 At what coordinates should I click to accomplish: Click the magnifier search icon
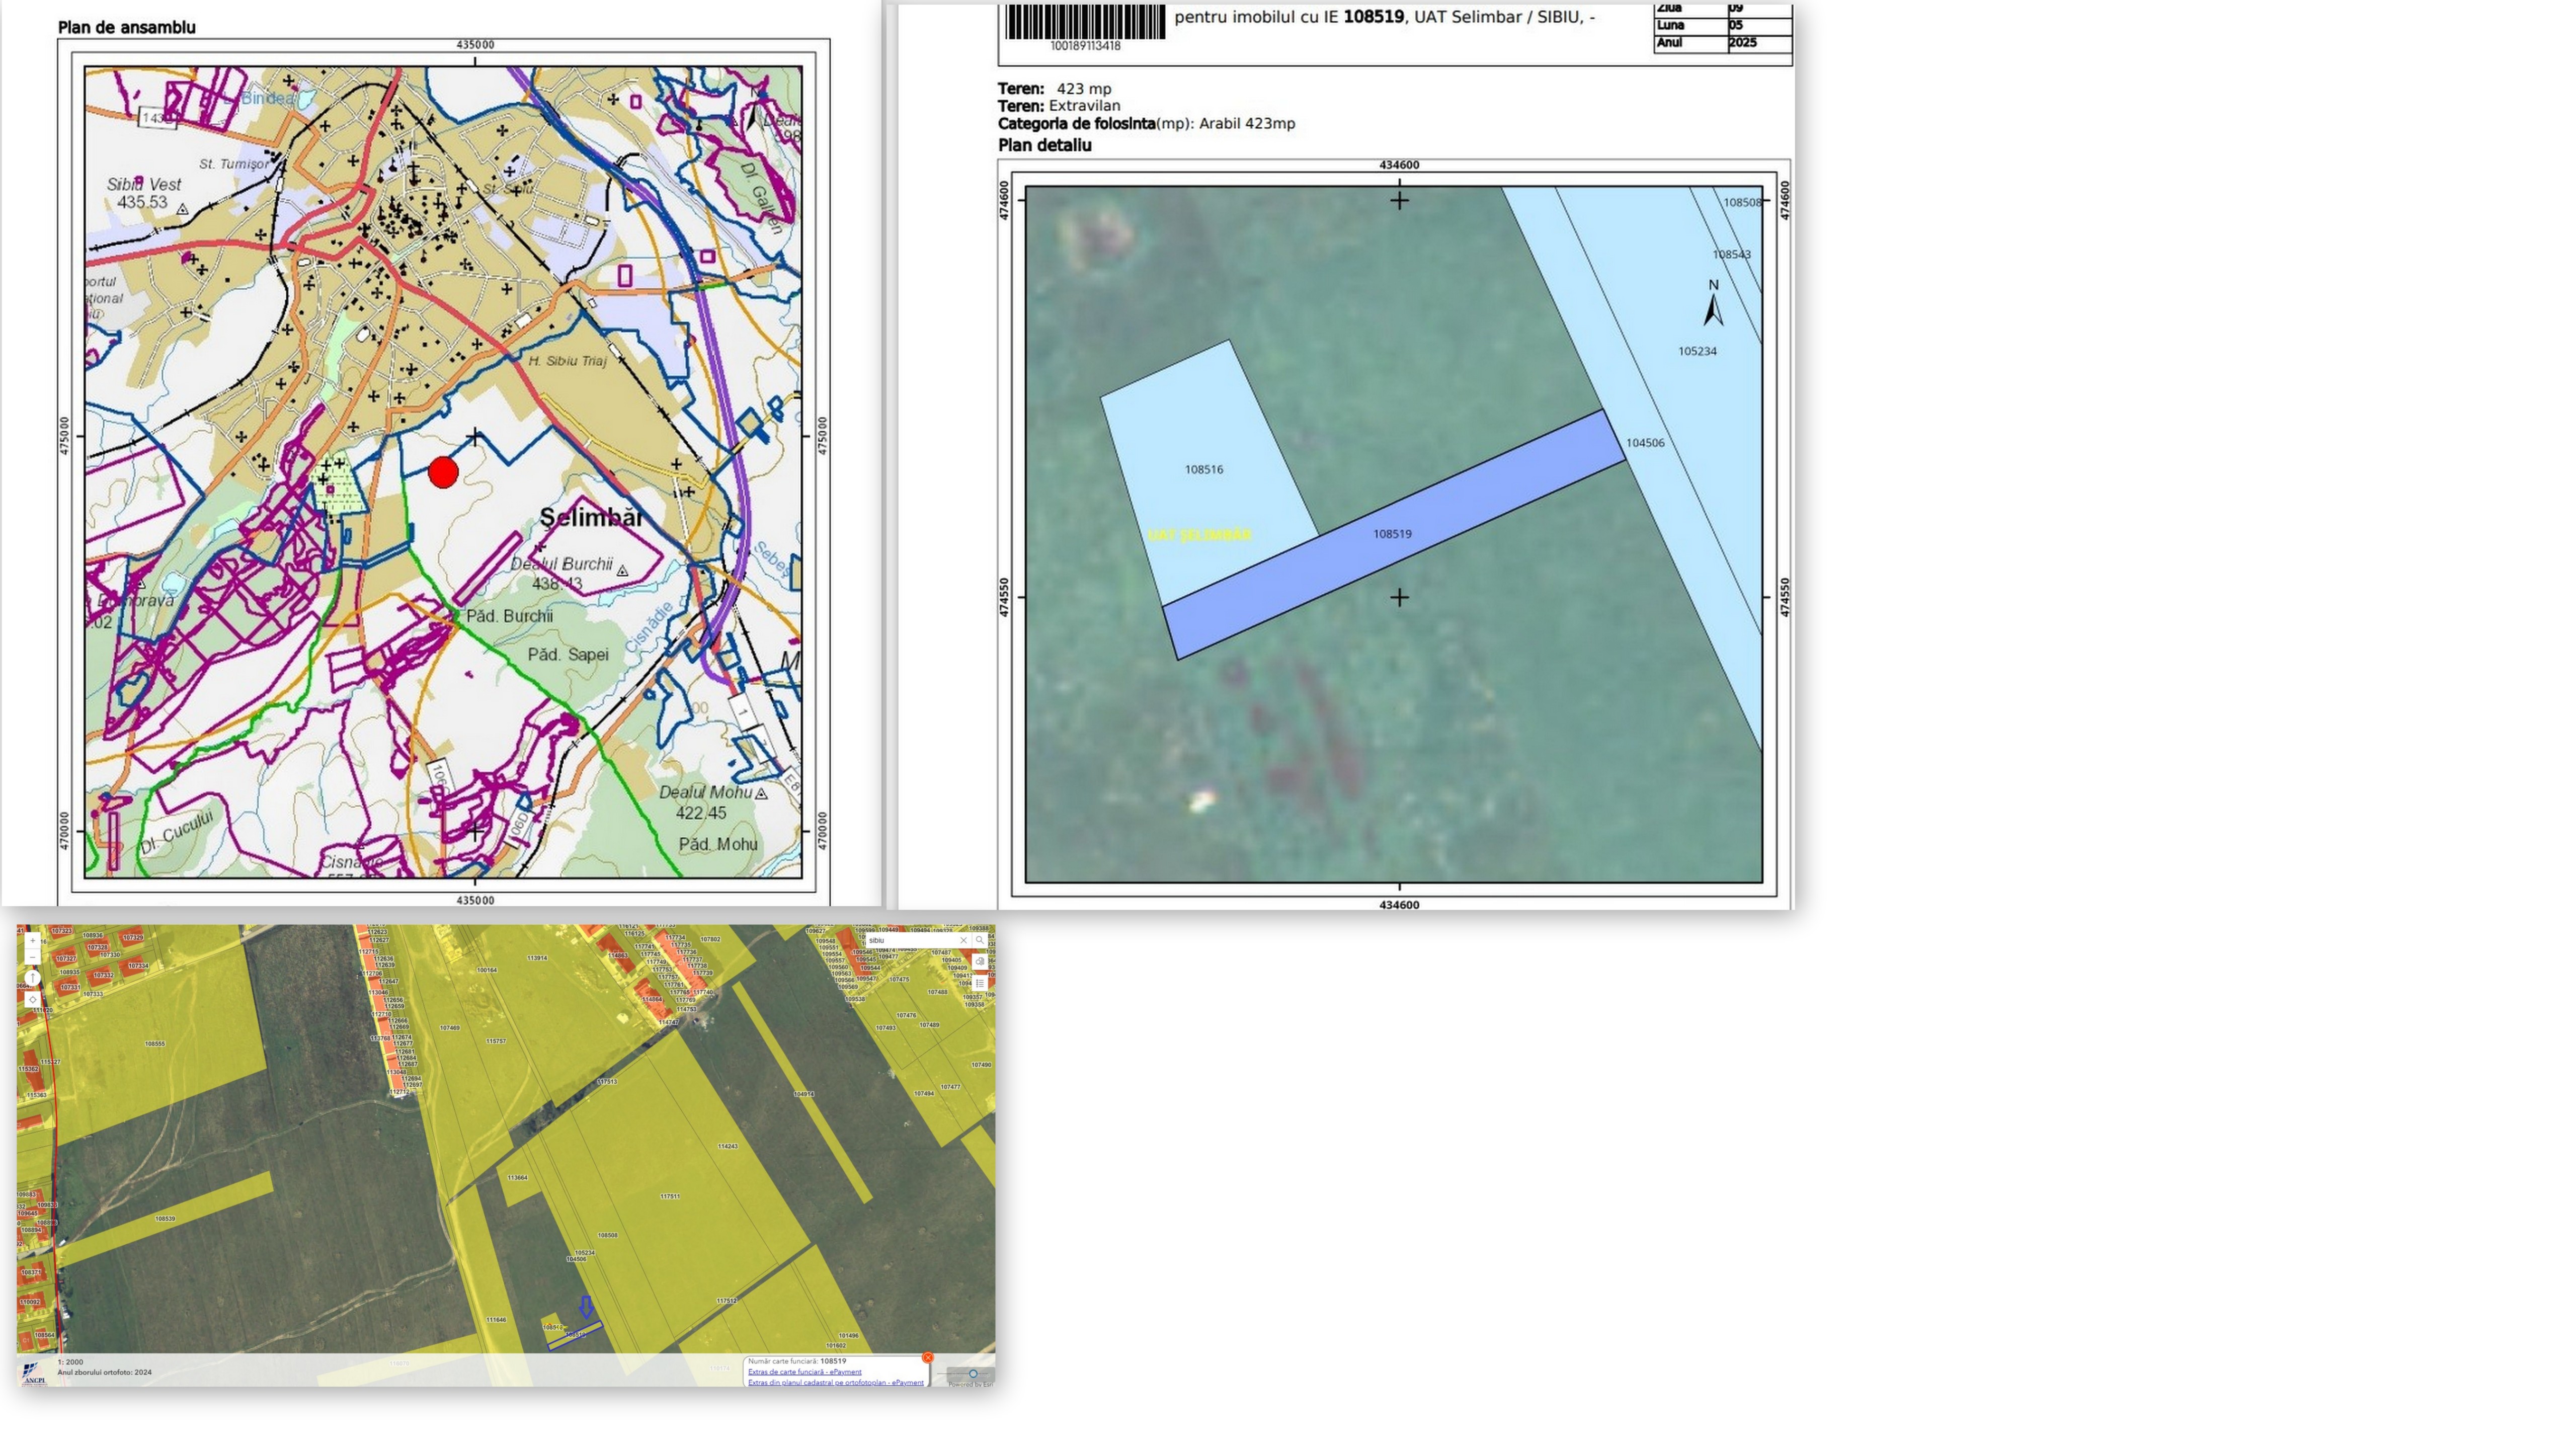(980, 940)
